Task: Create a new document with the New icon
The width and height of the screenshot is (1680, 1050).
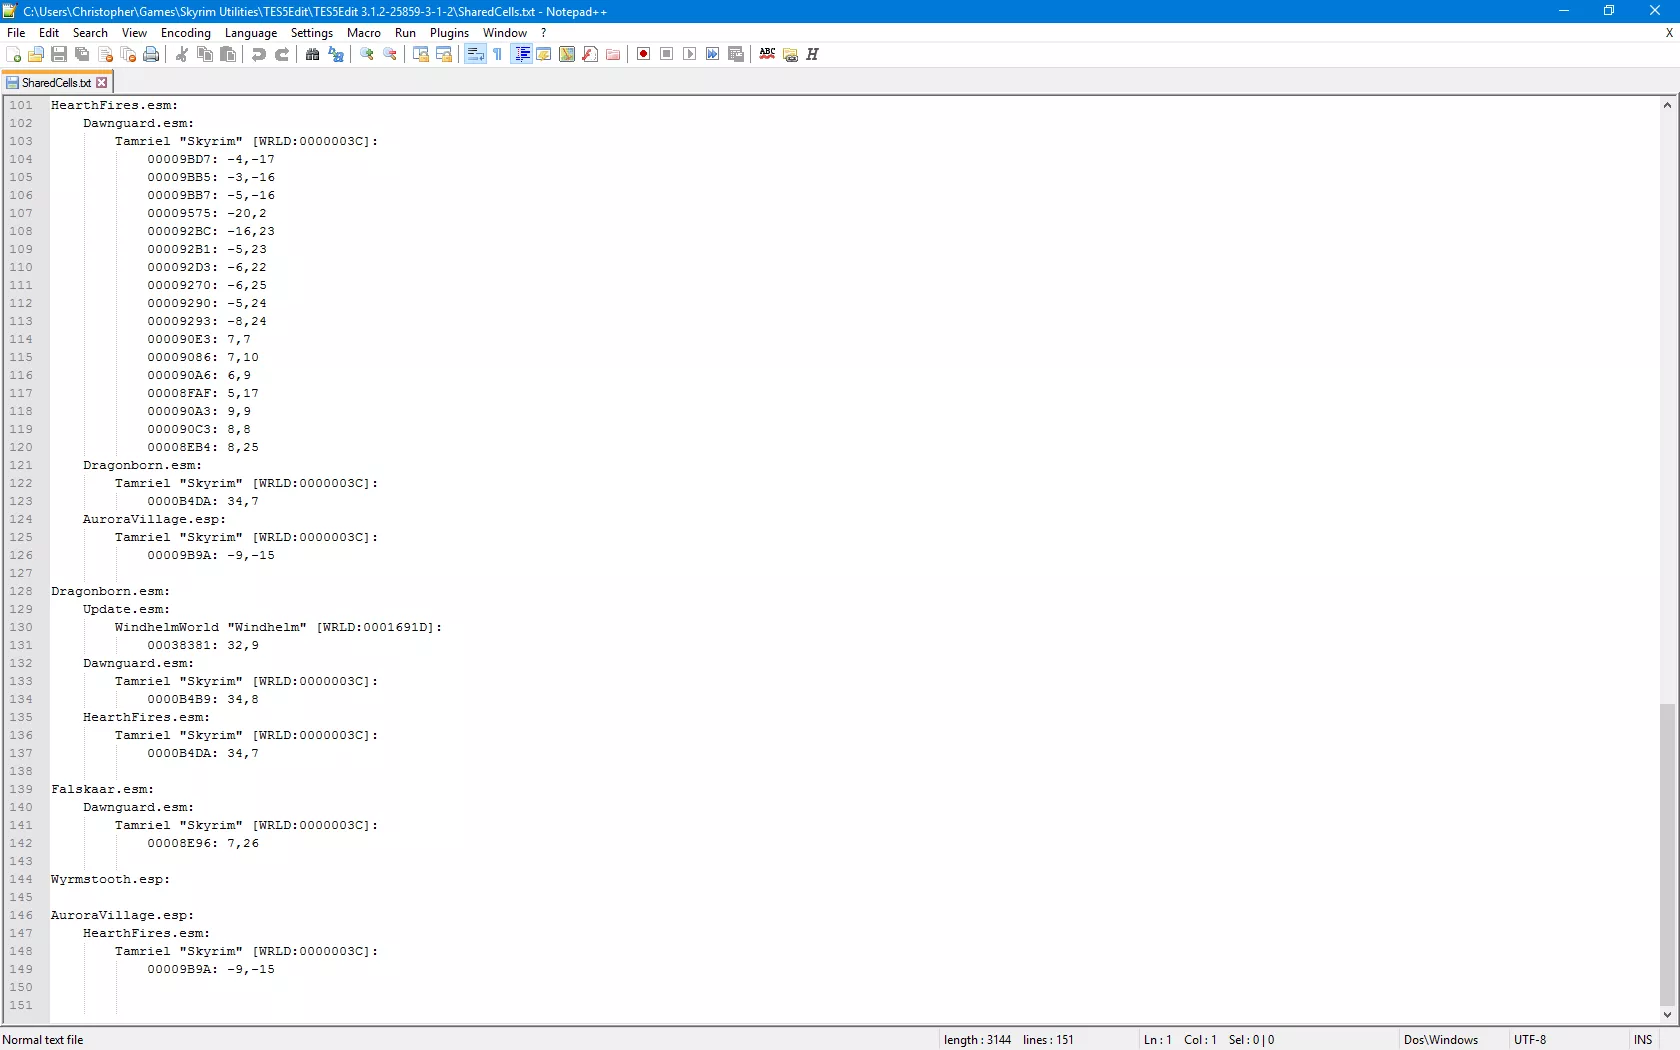Action: point(13,54)
